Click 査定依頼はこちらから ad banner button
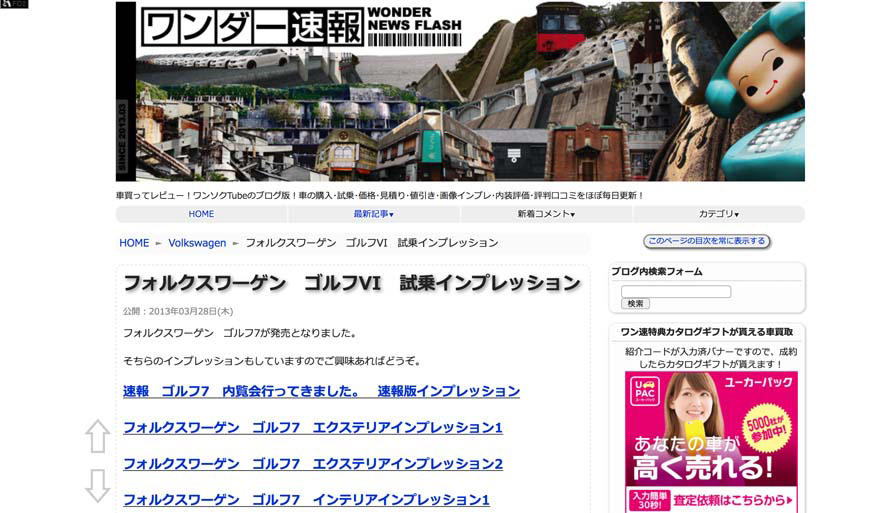This screenshot has width=891, height=513. [x=733, y=501]
